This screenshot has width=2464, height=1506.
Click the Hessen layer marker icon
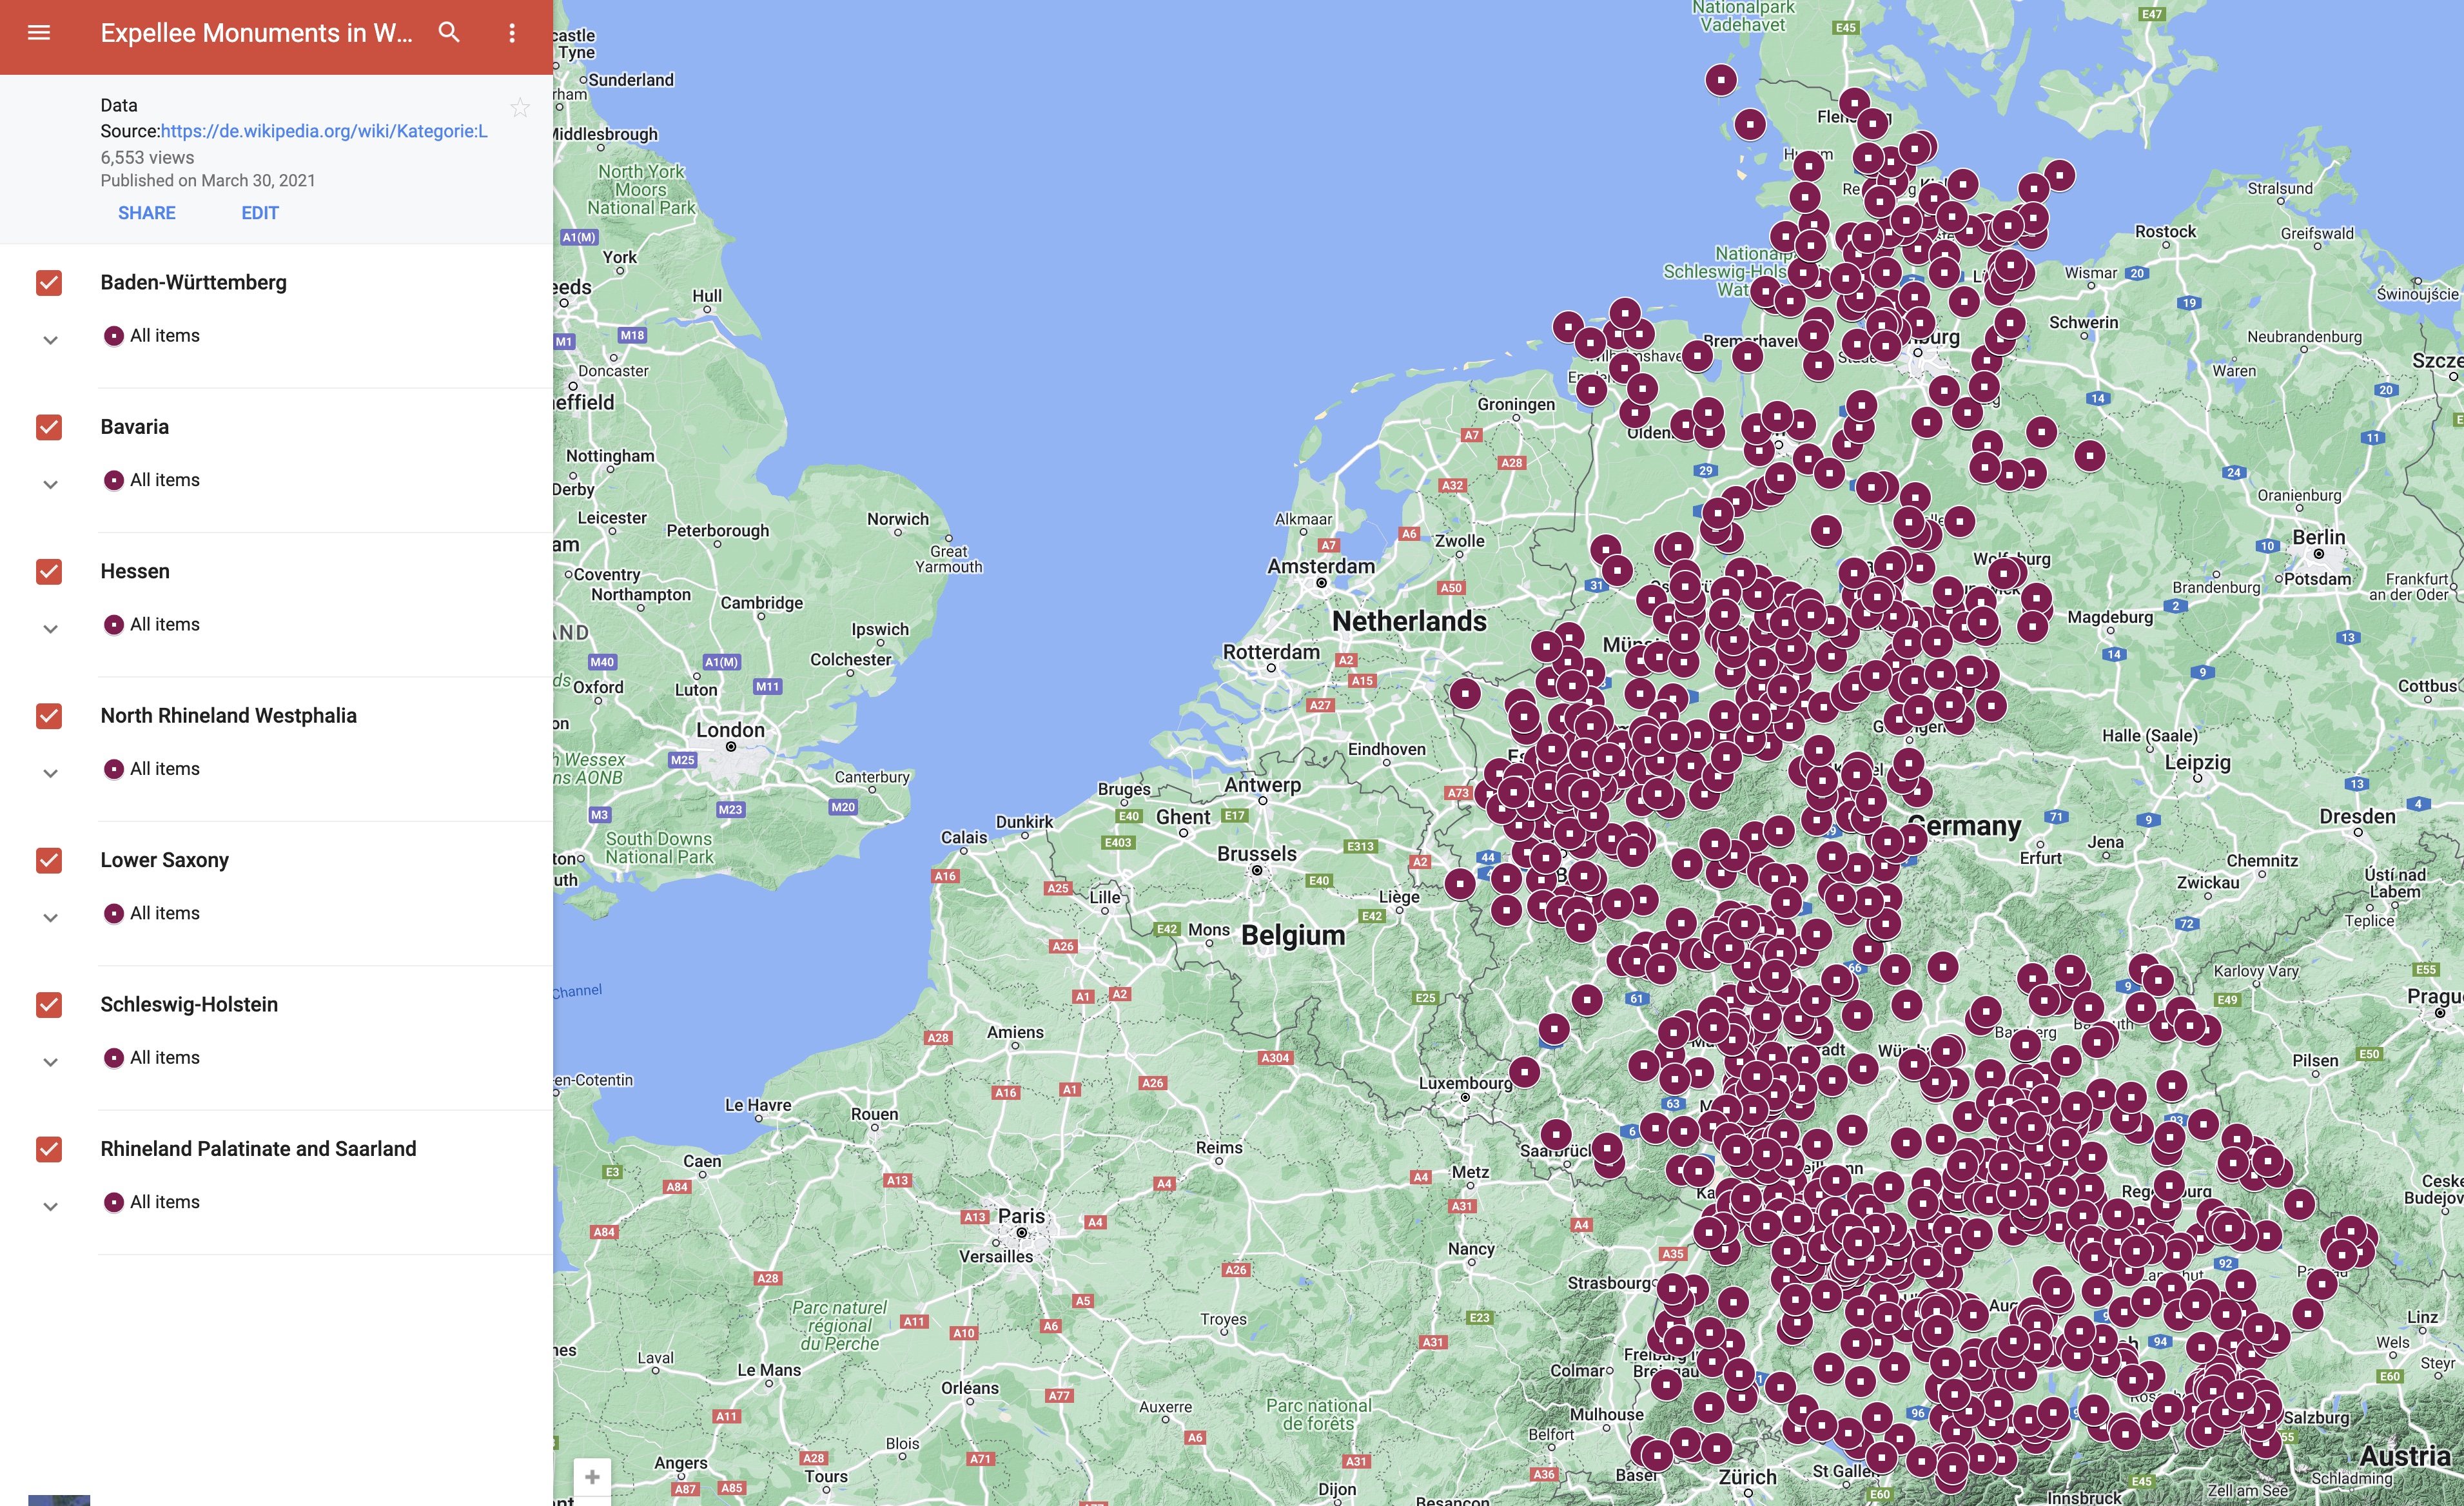pos(114,625)
